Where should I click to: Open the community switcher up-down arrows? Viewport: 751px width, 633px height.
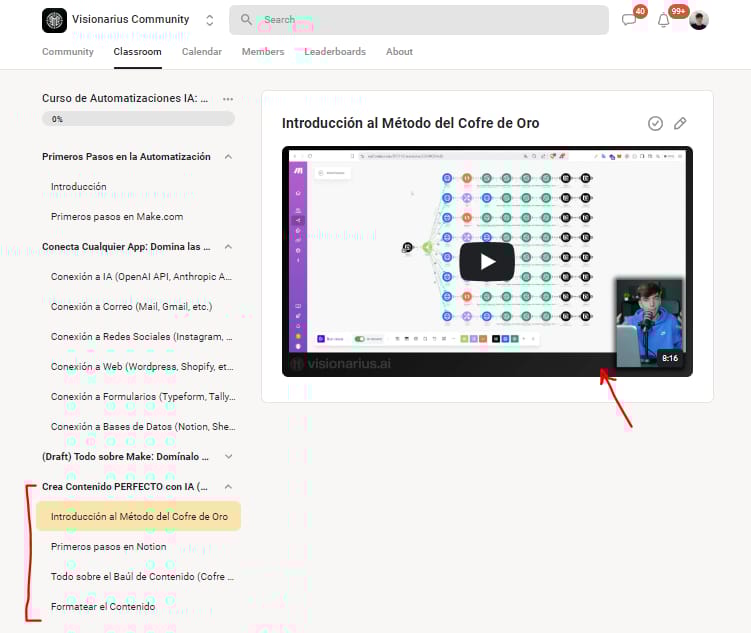coord(209,20)
